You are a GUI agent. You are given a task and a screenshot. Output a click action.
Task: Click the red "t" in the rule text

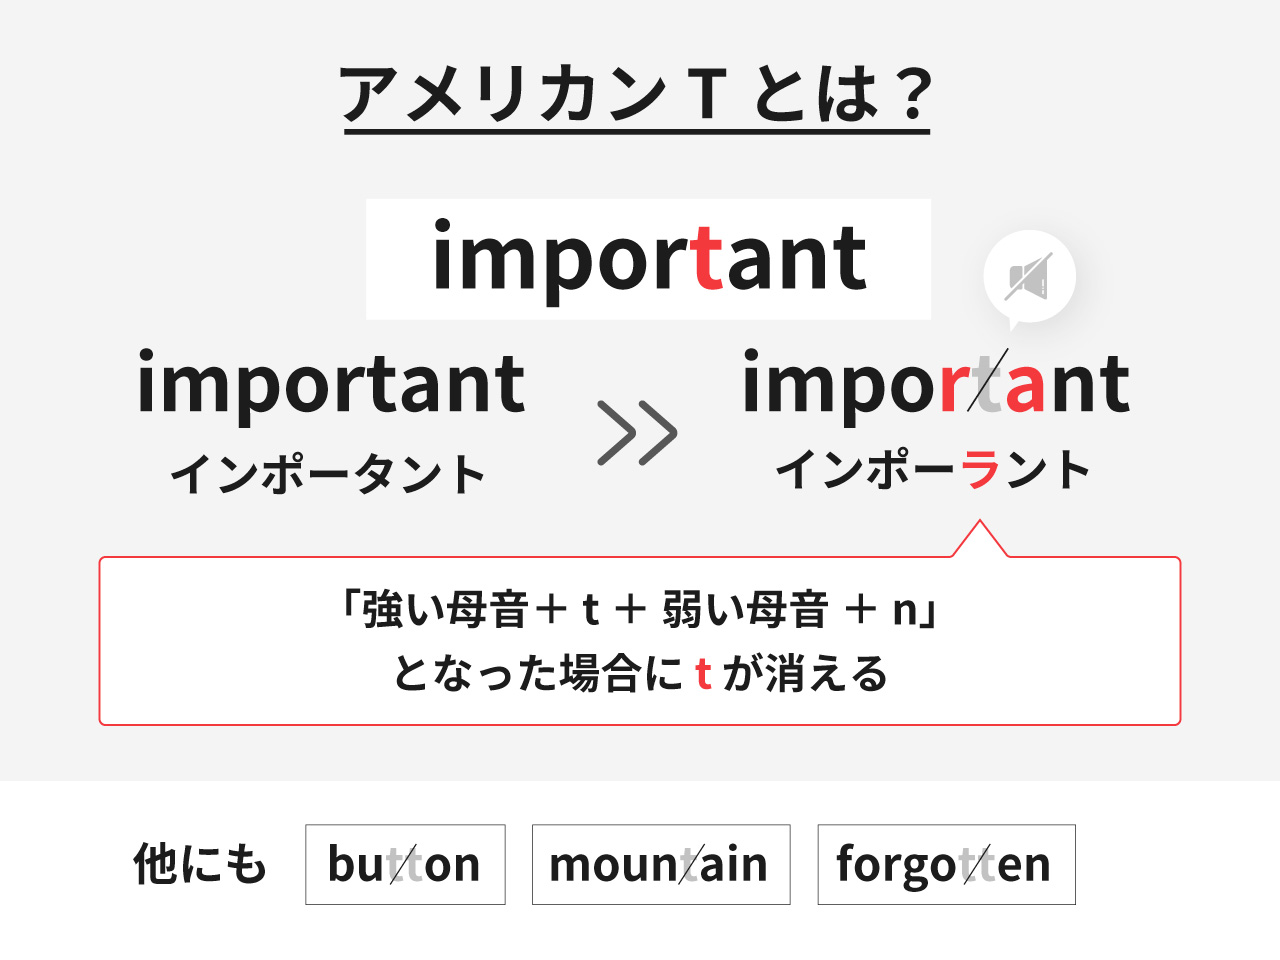pos(703,674)
